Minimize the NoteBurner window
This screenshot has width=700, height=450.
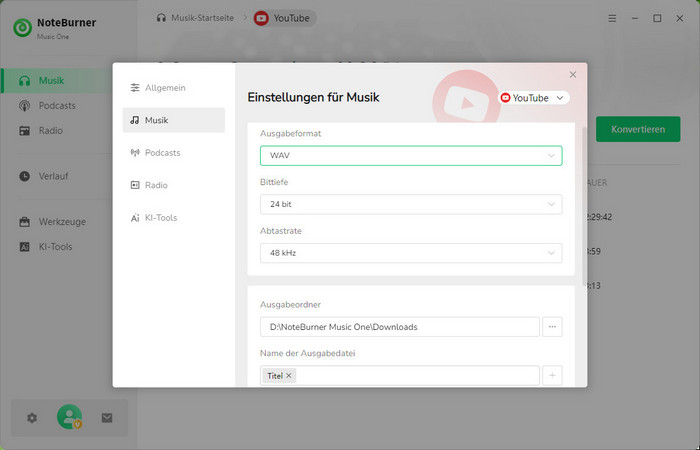point(635,18)
